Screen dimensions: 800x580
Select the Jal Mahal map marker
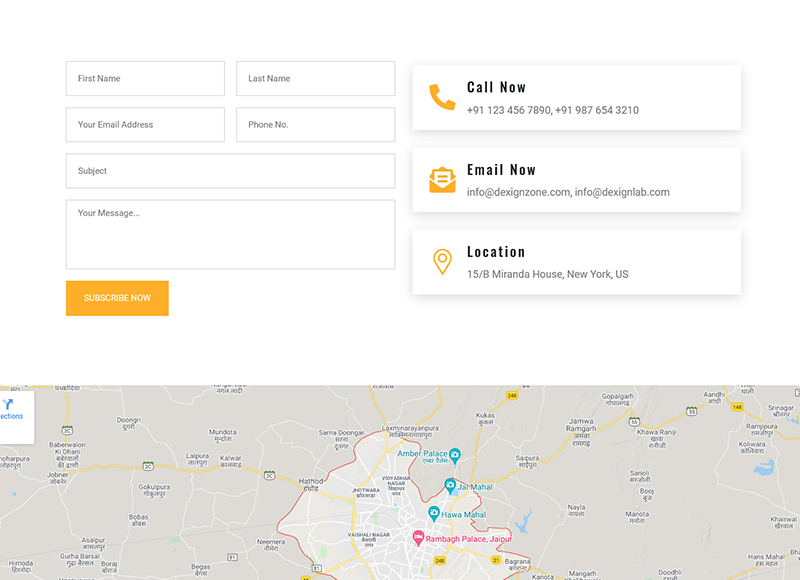pyautogui.click(x=450, y=487)
